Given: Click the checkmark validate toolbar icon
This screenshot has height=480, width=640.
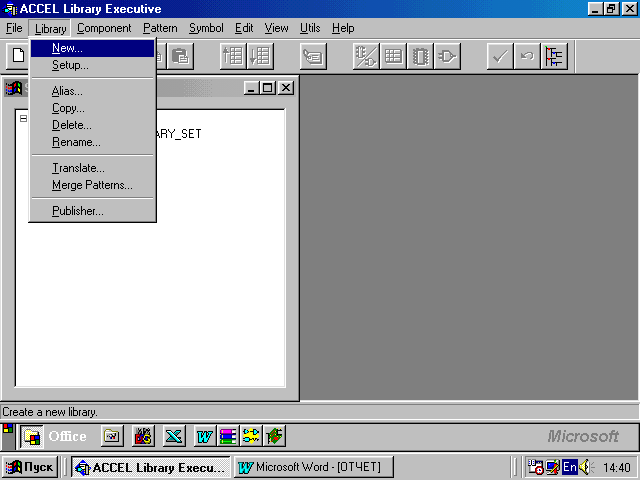Looking at the screenshot, I should [500, 56].
